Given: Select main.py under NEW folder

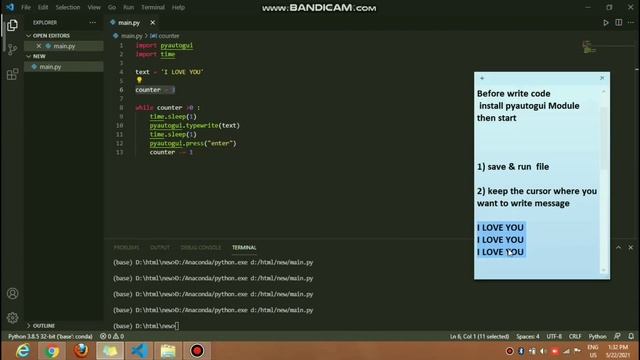Looking at the screenshot, I should point(64,67).
